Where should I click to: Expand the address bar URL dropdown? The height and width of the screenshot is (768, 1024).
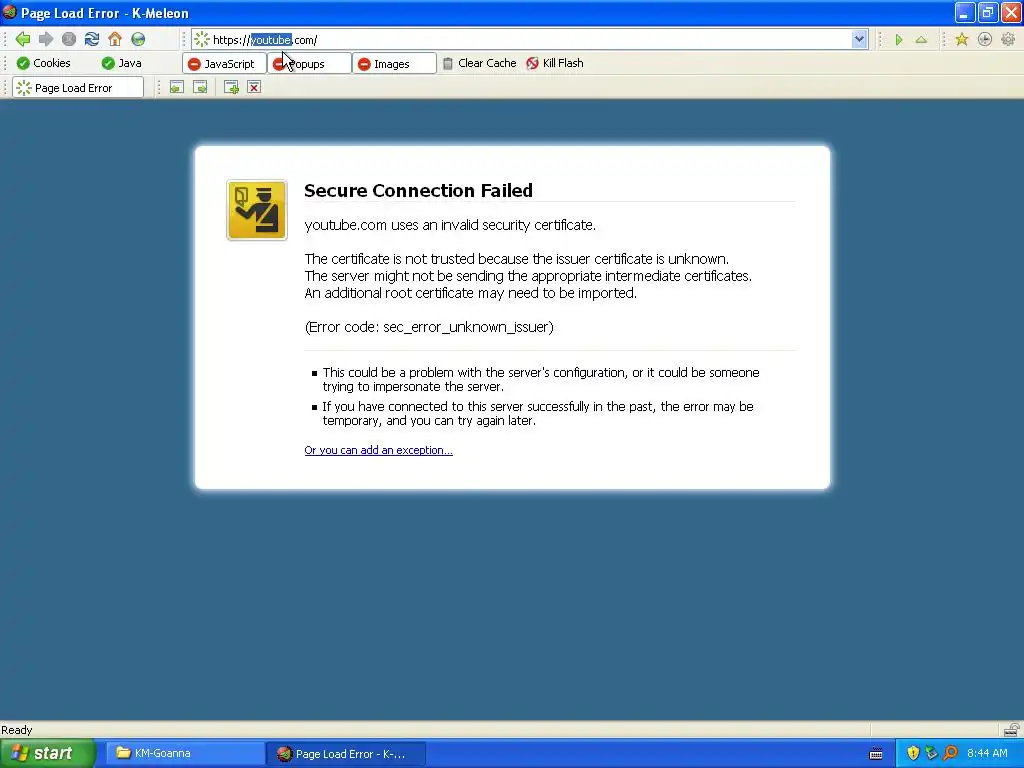859,39
